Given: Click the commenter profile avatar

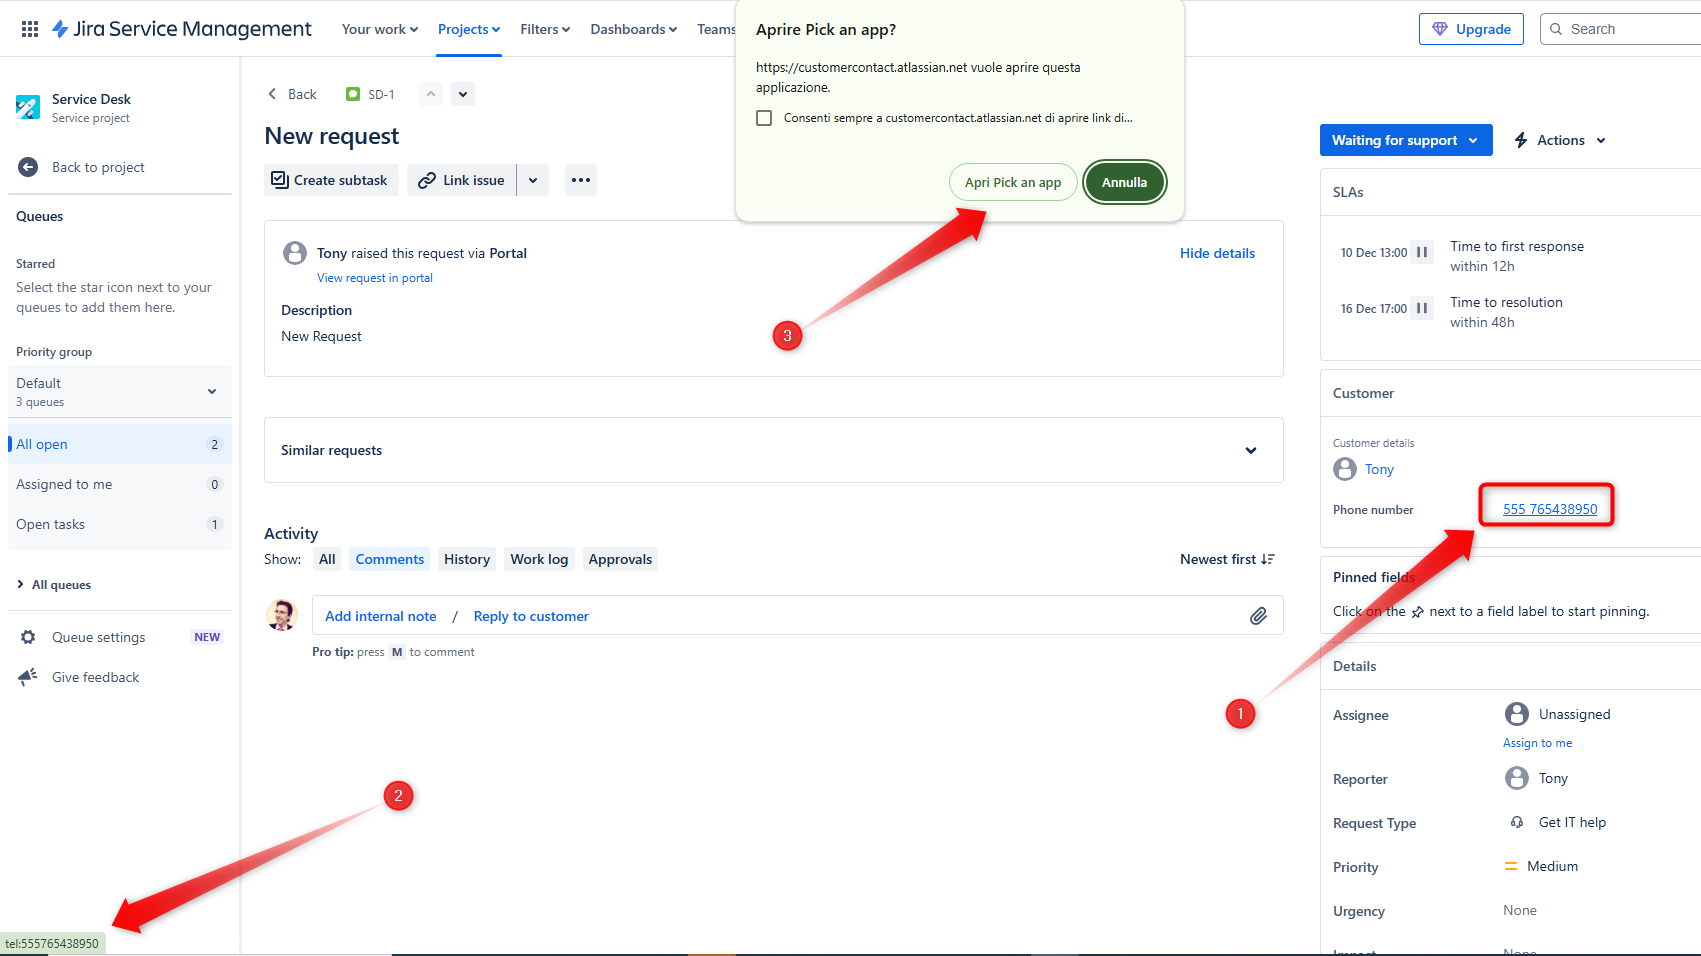Looking at the screenshot, I should click(x=282, y=615).
